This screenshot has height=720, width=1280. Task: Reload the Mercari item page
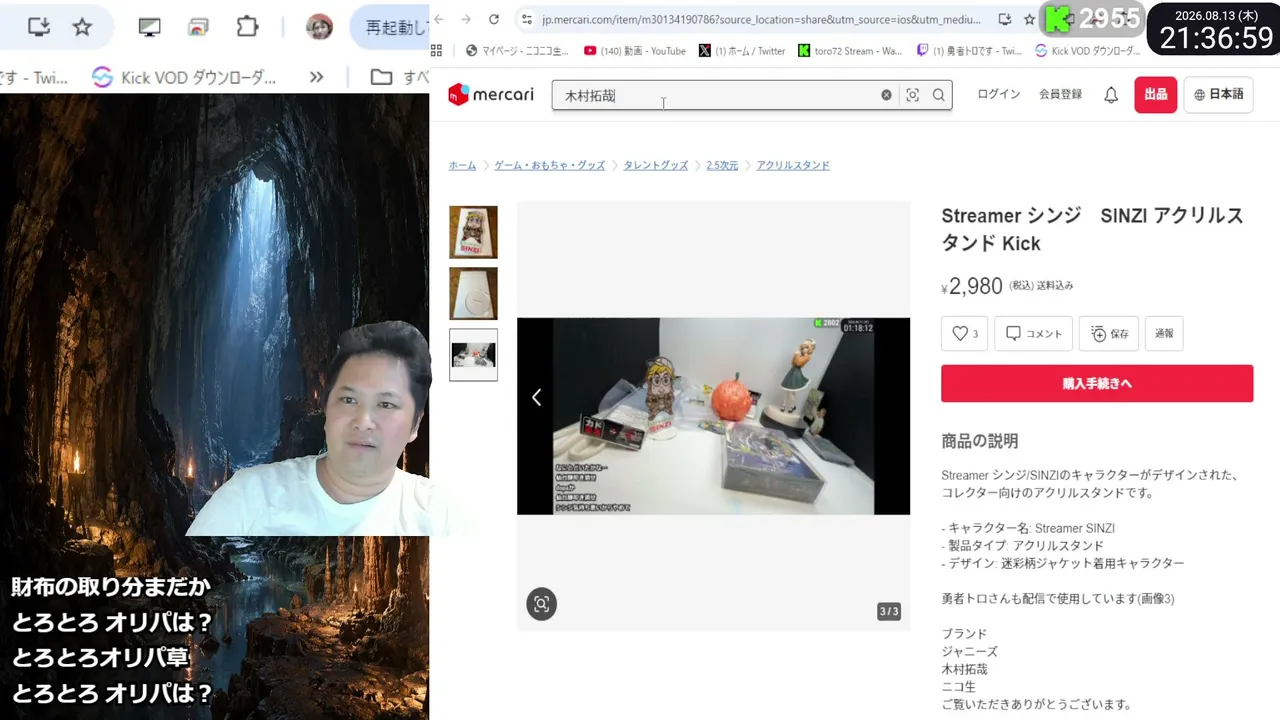[x=494, y=19]
